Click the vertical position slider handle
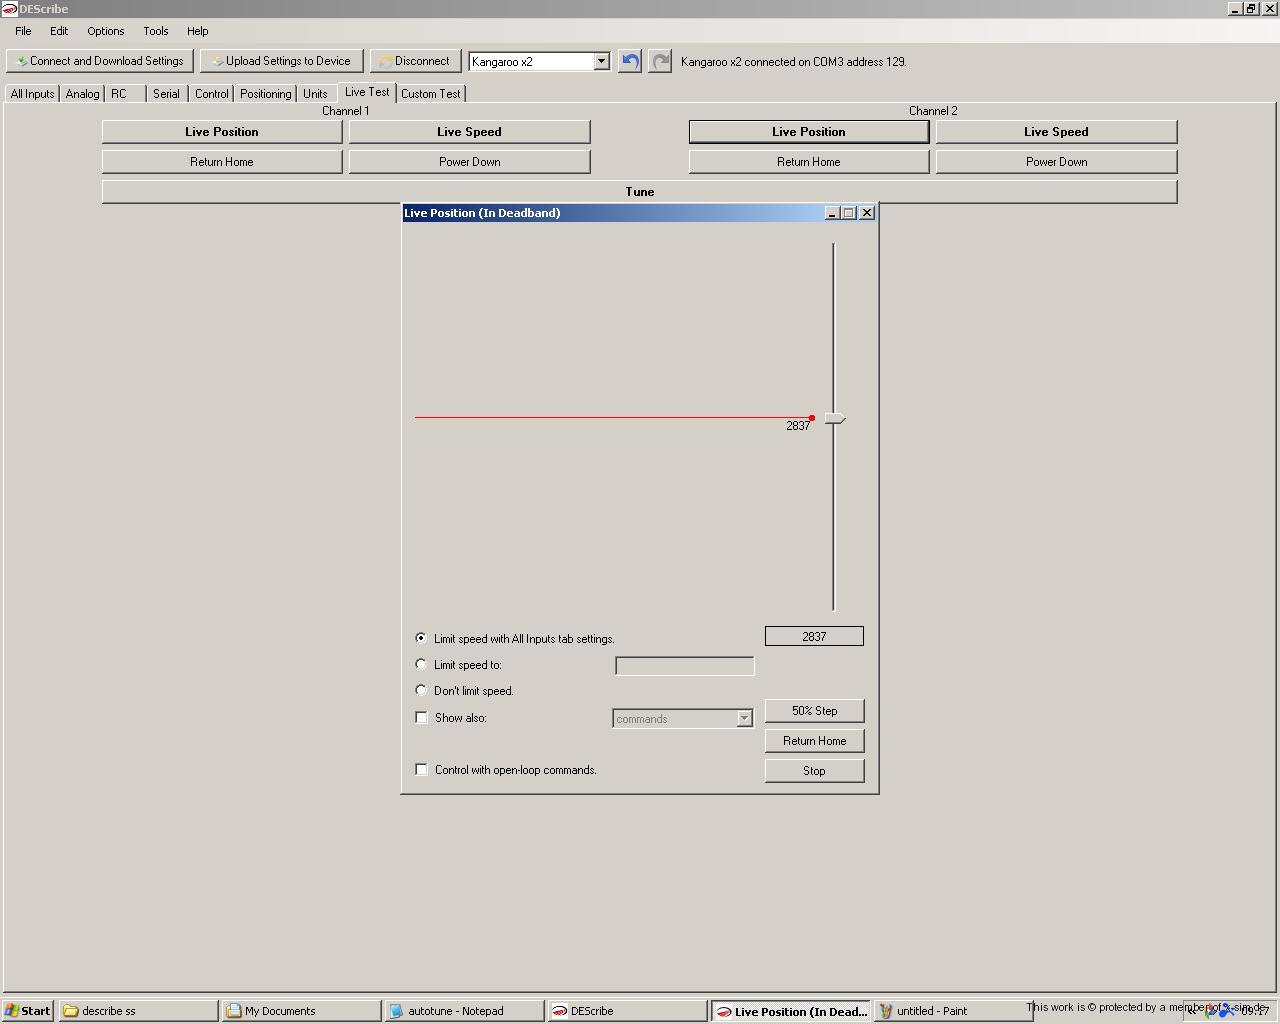The height and width of the screenshot is (1024, 1280). point(834,418)
